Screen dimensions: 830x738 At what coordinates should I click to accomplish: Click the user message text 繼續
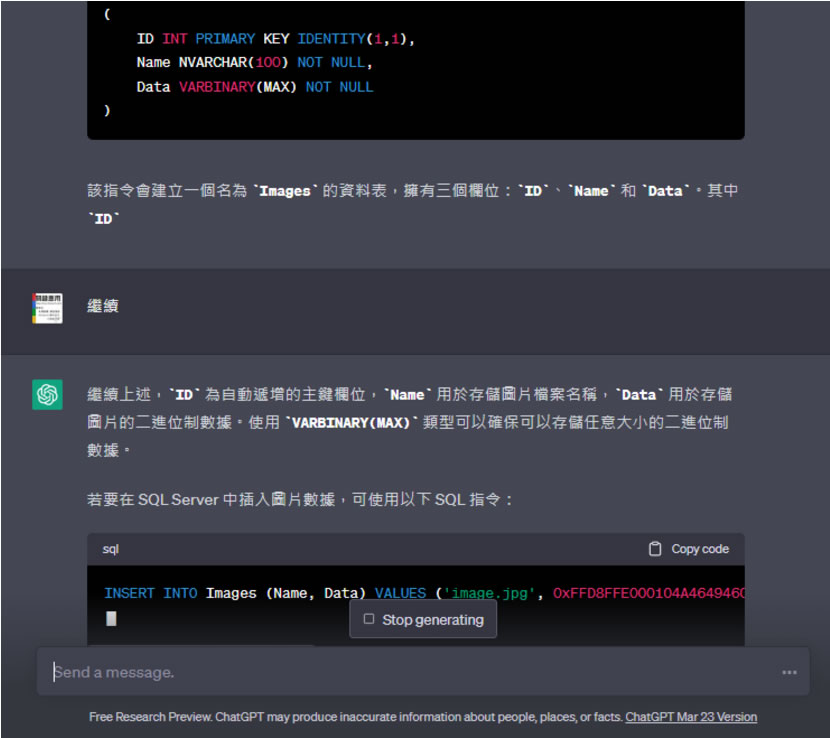103,307
